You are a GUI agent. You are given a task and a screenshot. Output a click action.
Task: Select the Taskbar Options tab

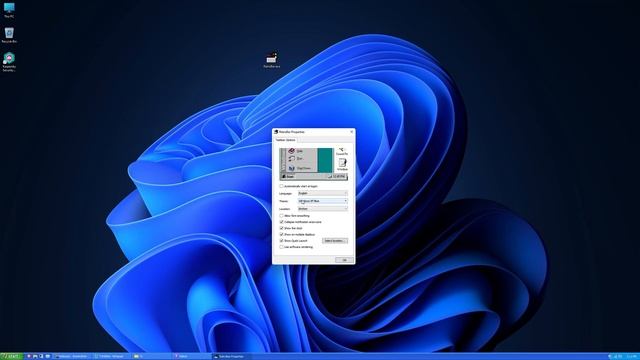pos(285,140)
